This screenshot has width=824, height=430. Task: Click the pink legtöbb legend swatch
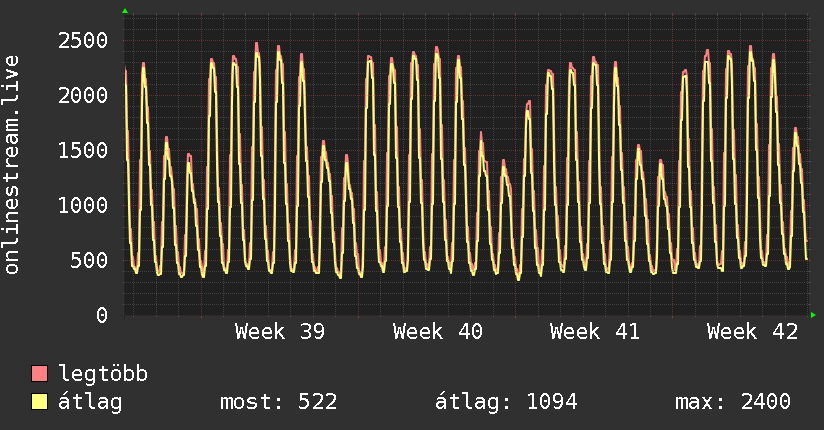tap(40, 373)
